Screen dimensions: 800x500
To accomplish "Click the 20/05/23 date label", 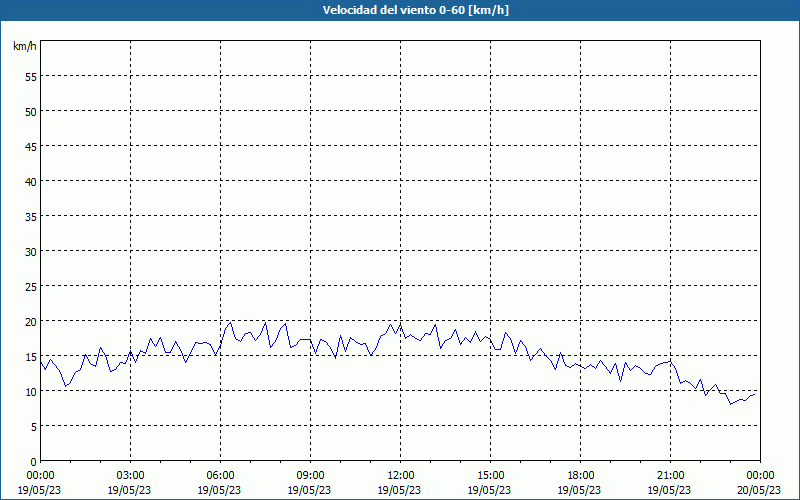I will 759,490.
